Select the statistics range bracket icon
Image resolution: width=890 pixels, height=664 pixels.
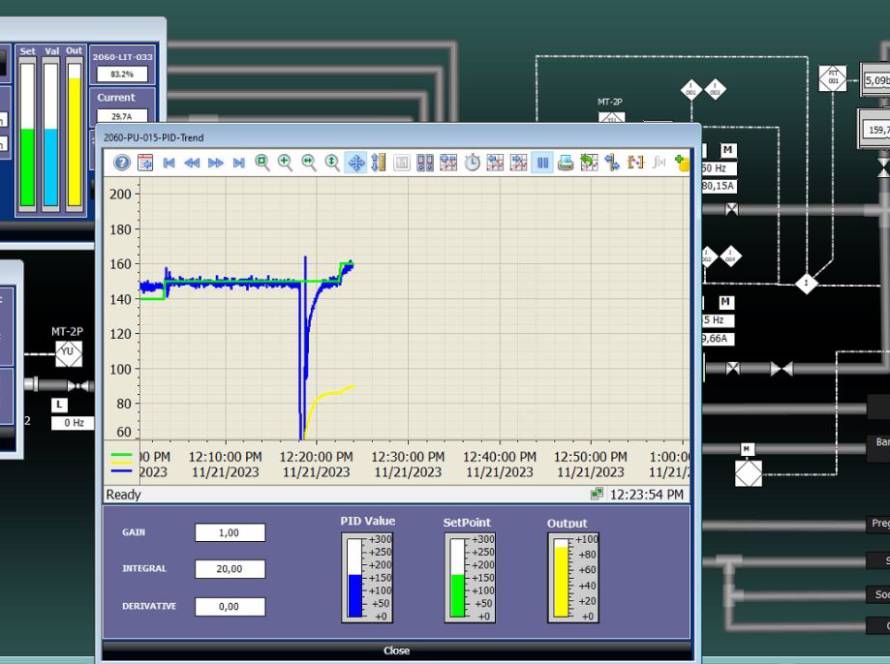click(635, 163)
